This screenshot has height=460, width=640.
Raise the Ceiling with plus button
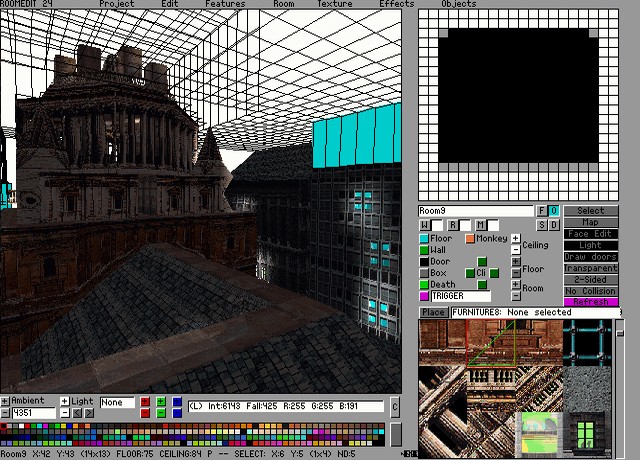click(516, 239)
